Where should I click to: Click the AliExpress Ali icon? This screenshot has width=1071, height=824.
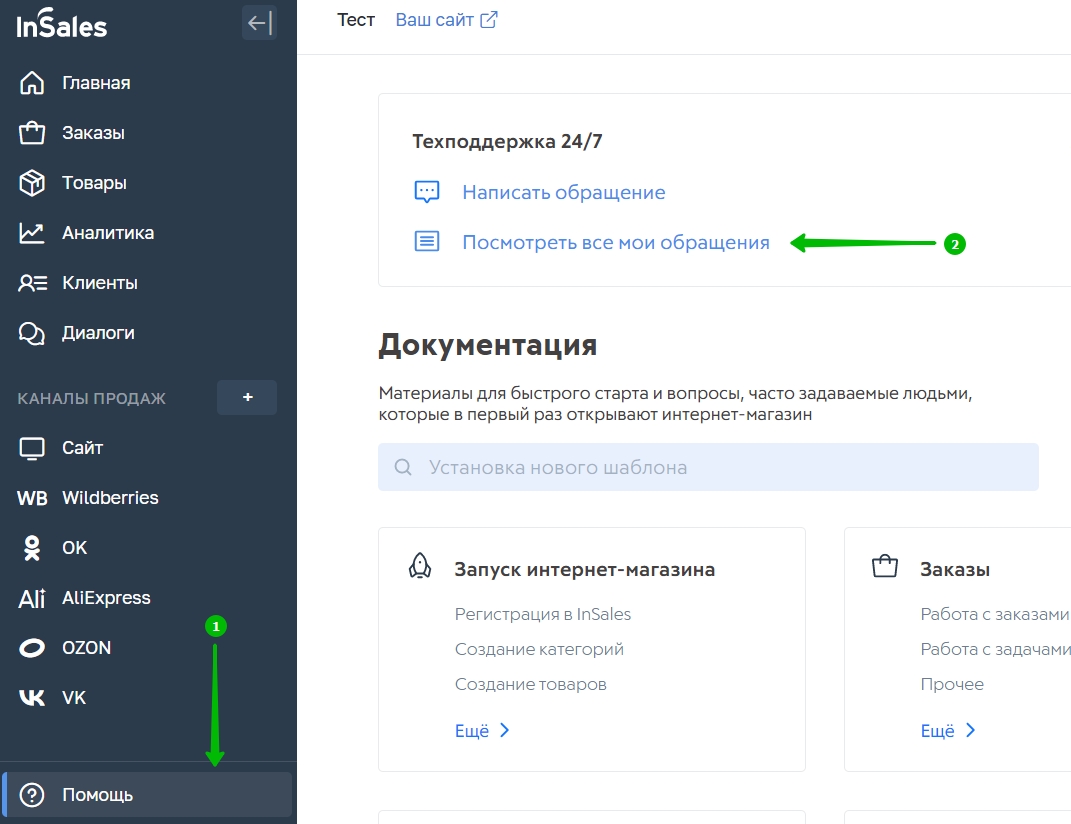click(31, 599)
